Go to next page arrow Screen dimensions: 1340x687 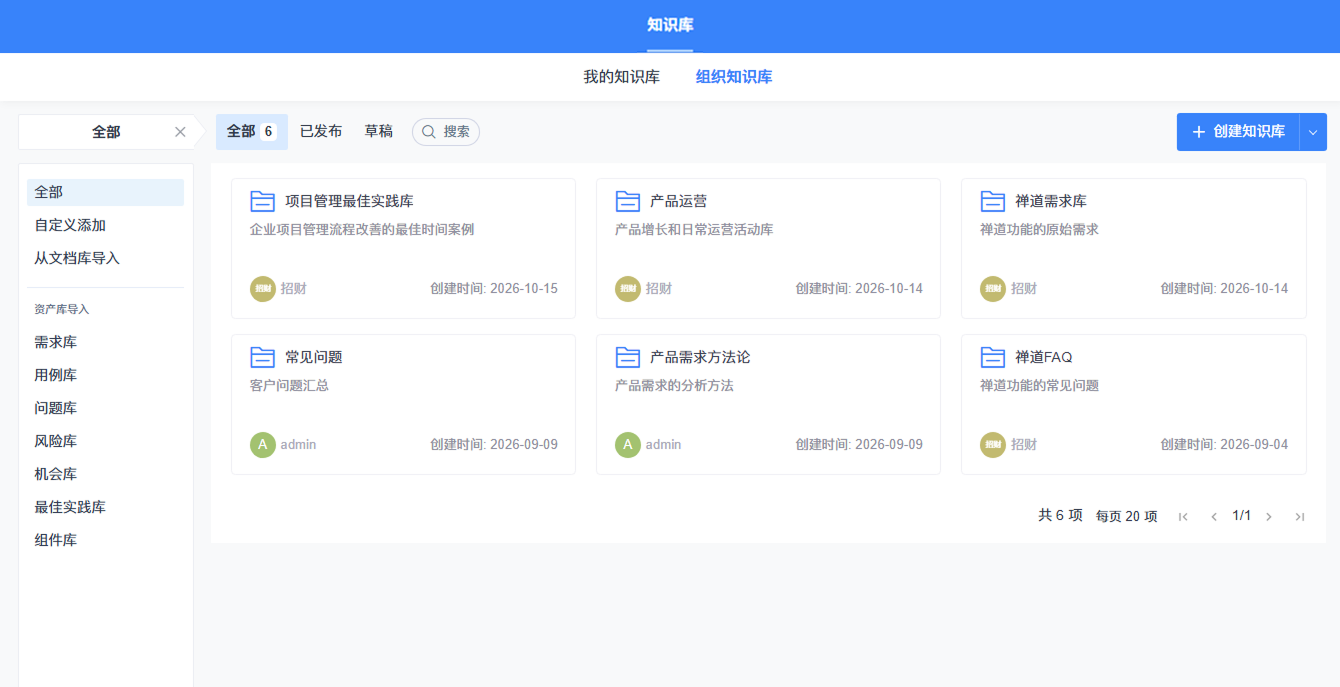coord(1269,516)
